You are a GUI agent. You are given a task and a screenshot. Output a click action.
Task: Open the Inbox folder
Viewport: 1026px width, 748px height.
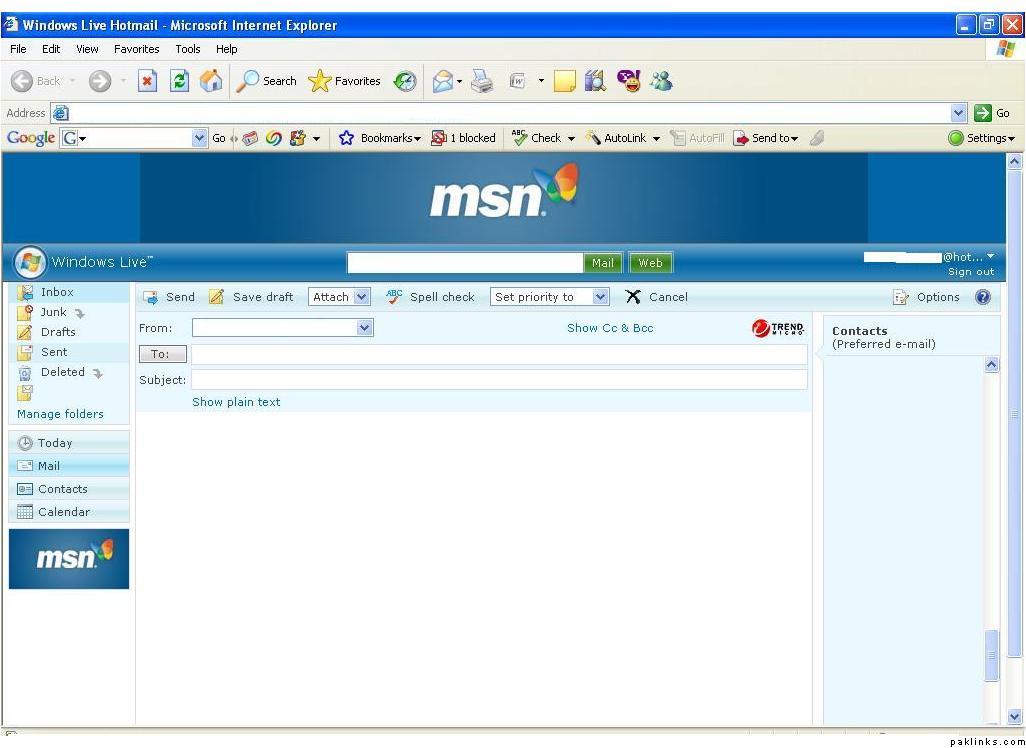pyautogui.click(x=57, y=292)
